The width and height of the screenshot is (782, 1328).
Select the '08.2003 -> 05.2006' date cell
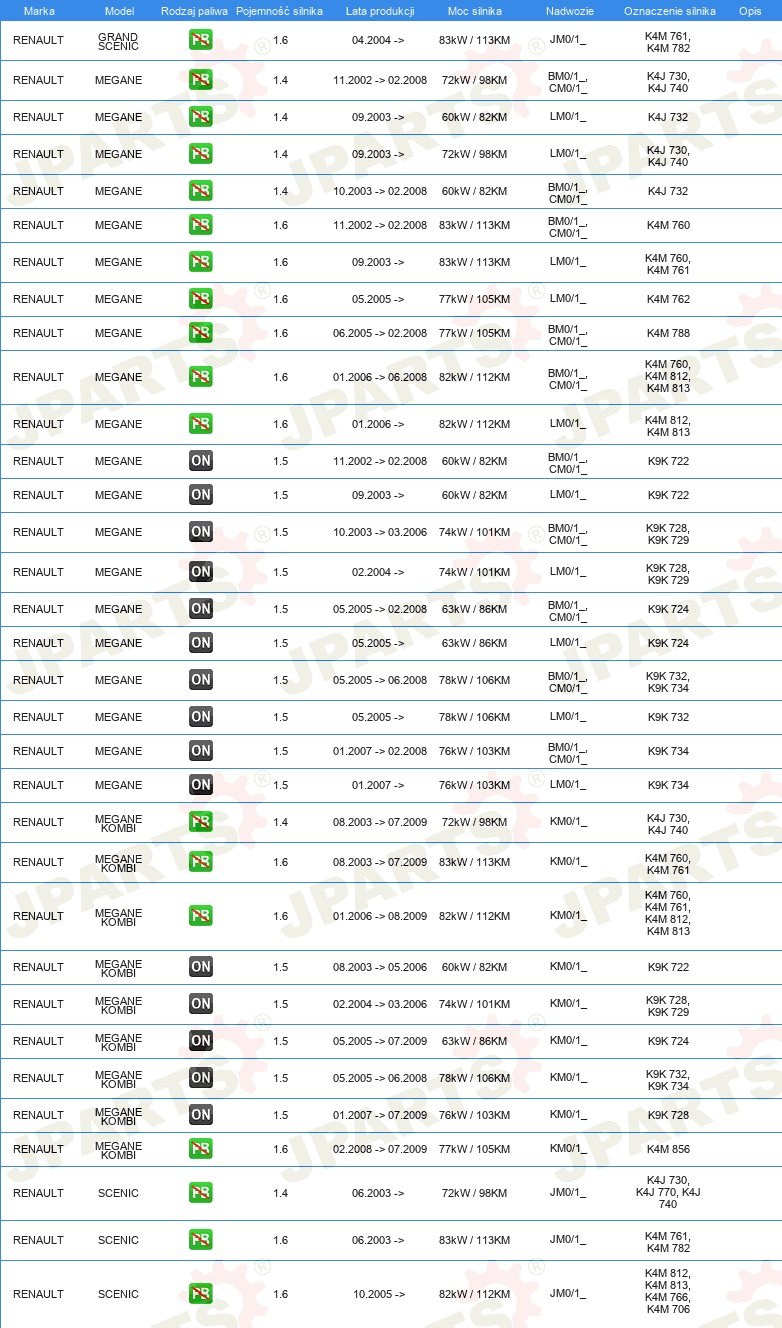click(380, 967)
